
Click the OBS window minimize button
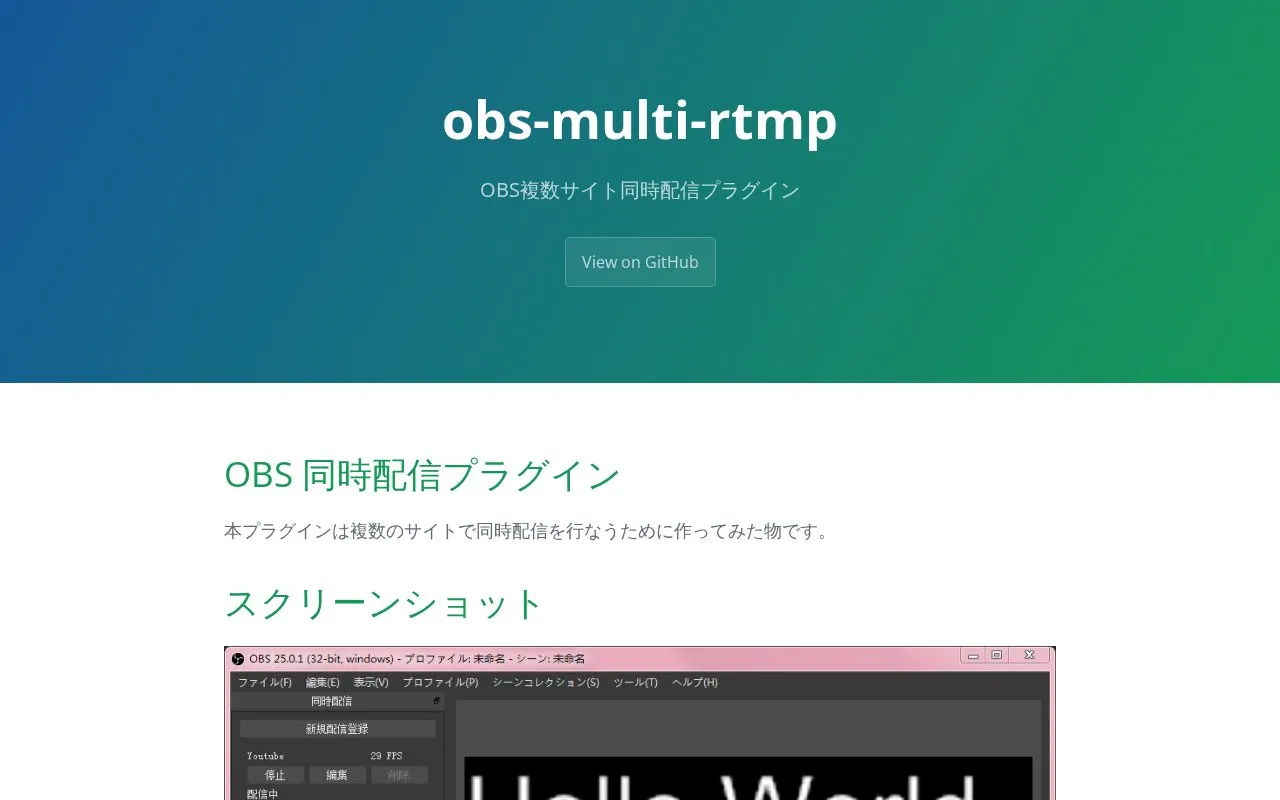(x=973, y=655)
